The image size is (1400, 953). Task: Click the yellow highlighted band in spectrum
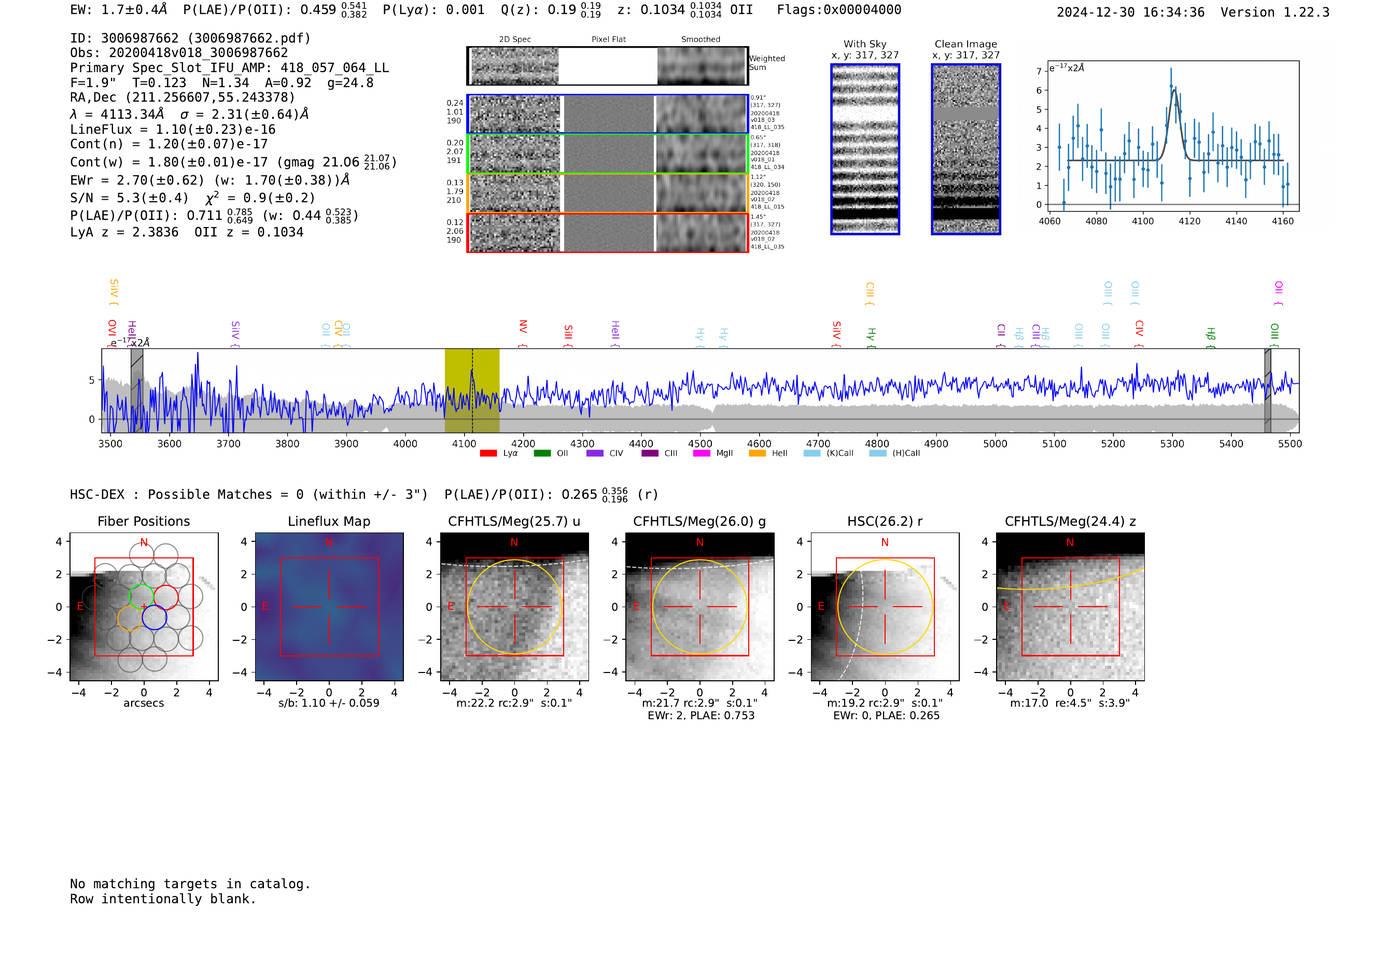[472, 391]
